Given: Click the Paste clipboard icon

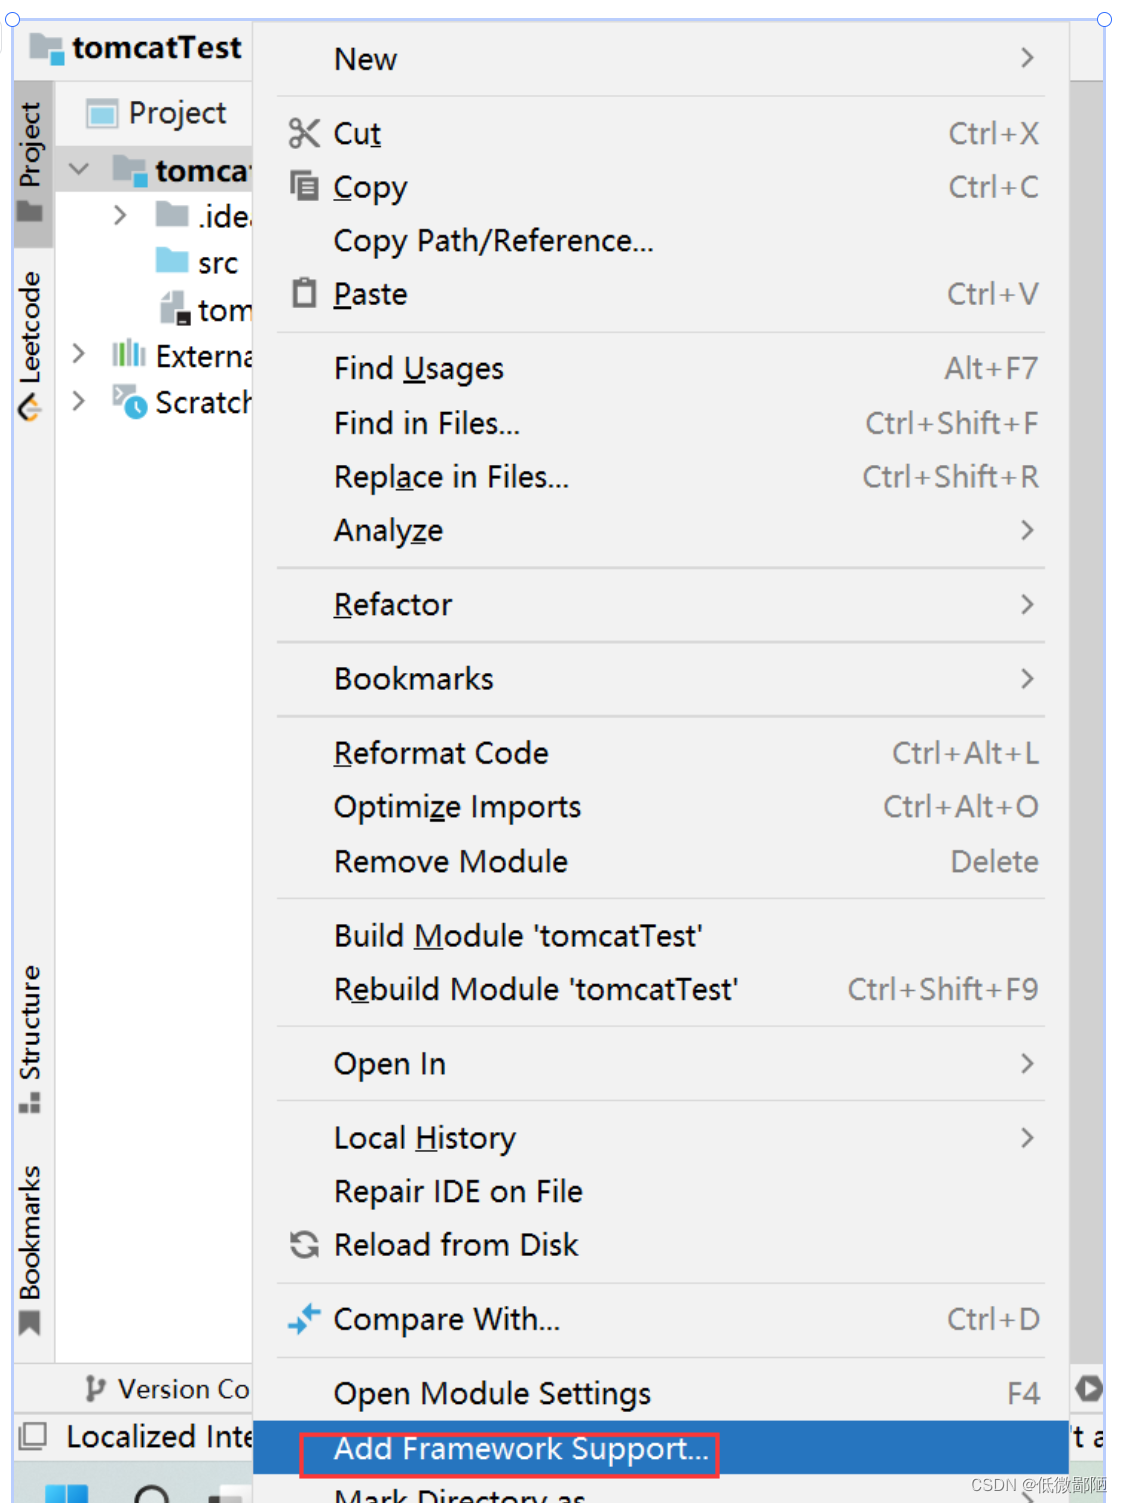Looking at the screenshot, I should pyautogui.click(x=303, y=293).
